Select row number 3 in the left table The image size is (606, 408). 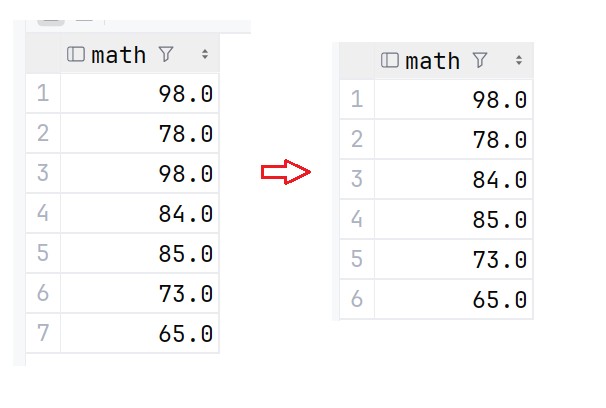click(x=42, y=173)
